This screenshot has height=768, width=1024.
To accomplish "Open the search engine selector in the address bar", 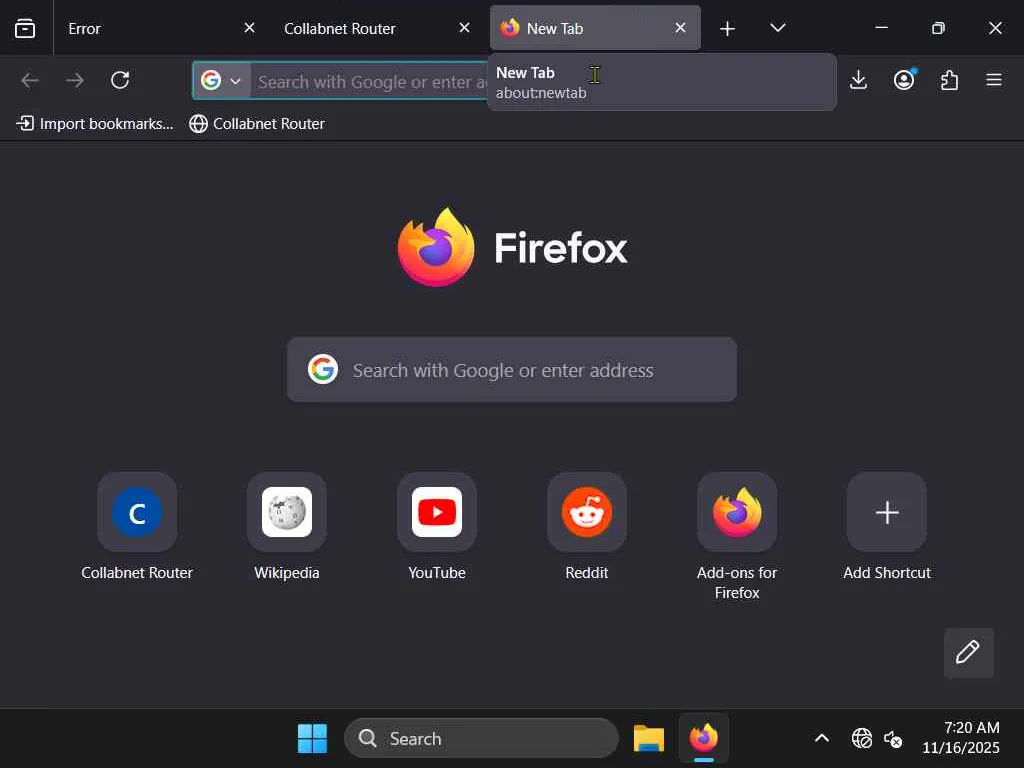I will [221, 81].
